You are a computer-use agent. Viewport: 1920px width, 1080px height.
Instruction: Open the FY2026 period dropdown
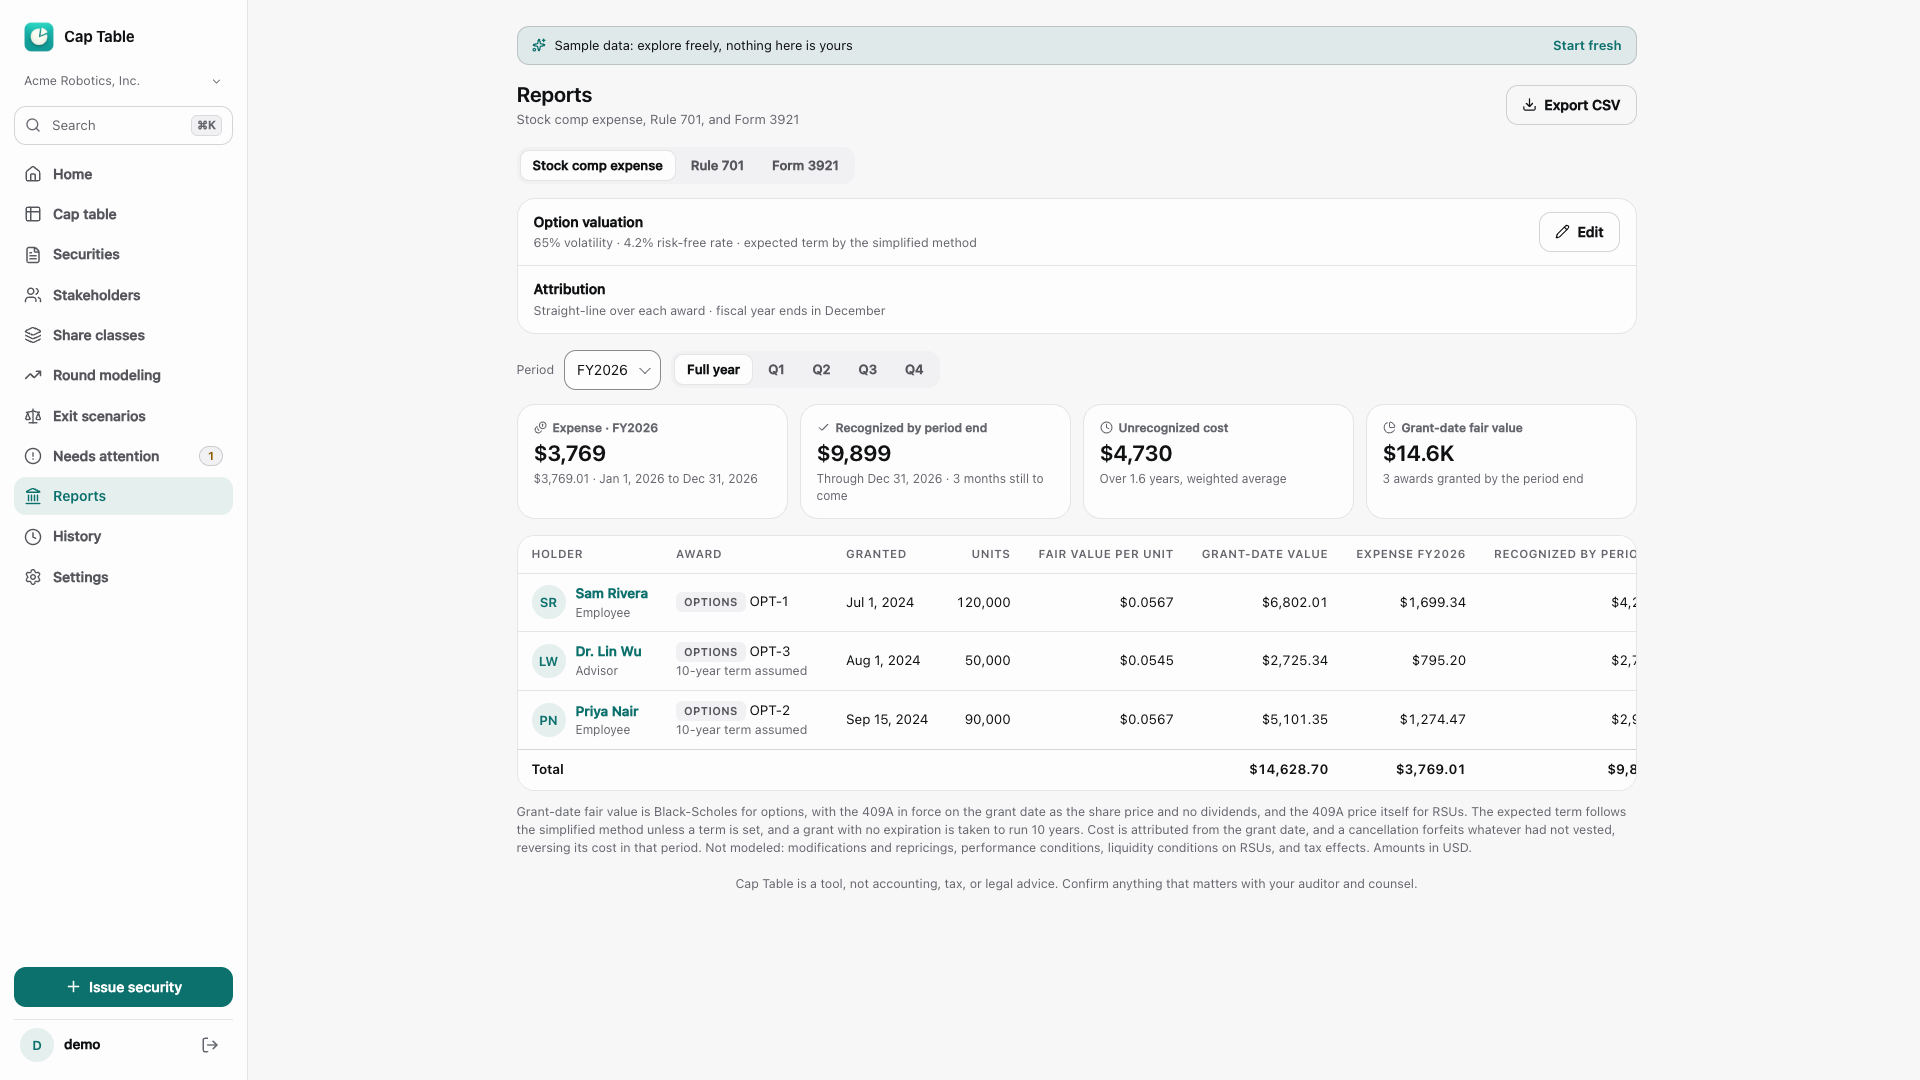click(x=612, y=370)
